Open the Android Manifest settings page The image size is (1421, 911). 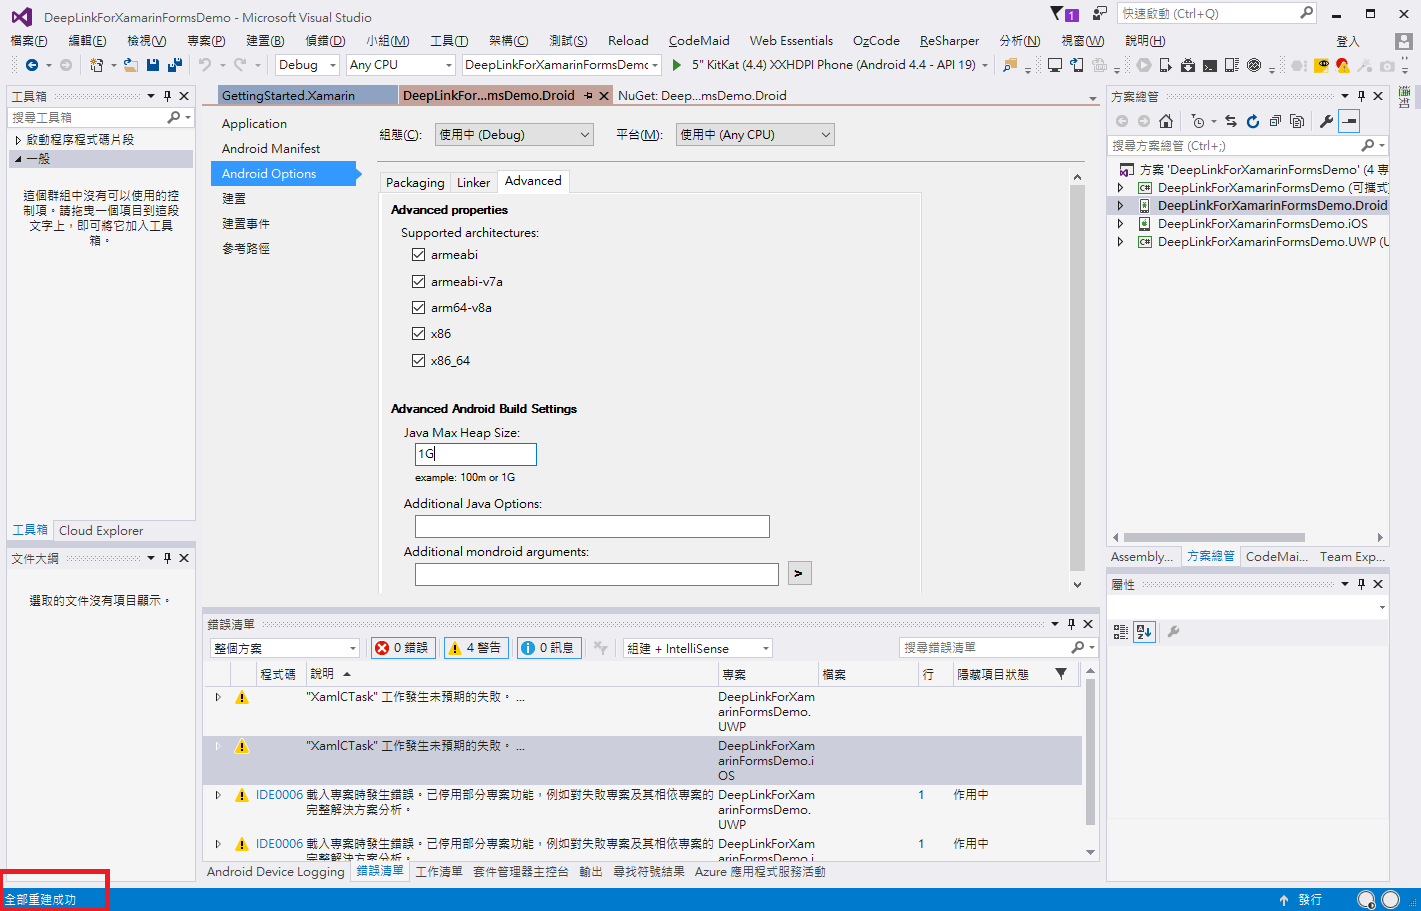point(271,149)
